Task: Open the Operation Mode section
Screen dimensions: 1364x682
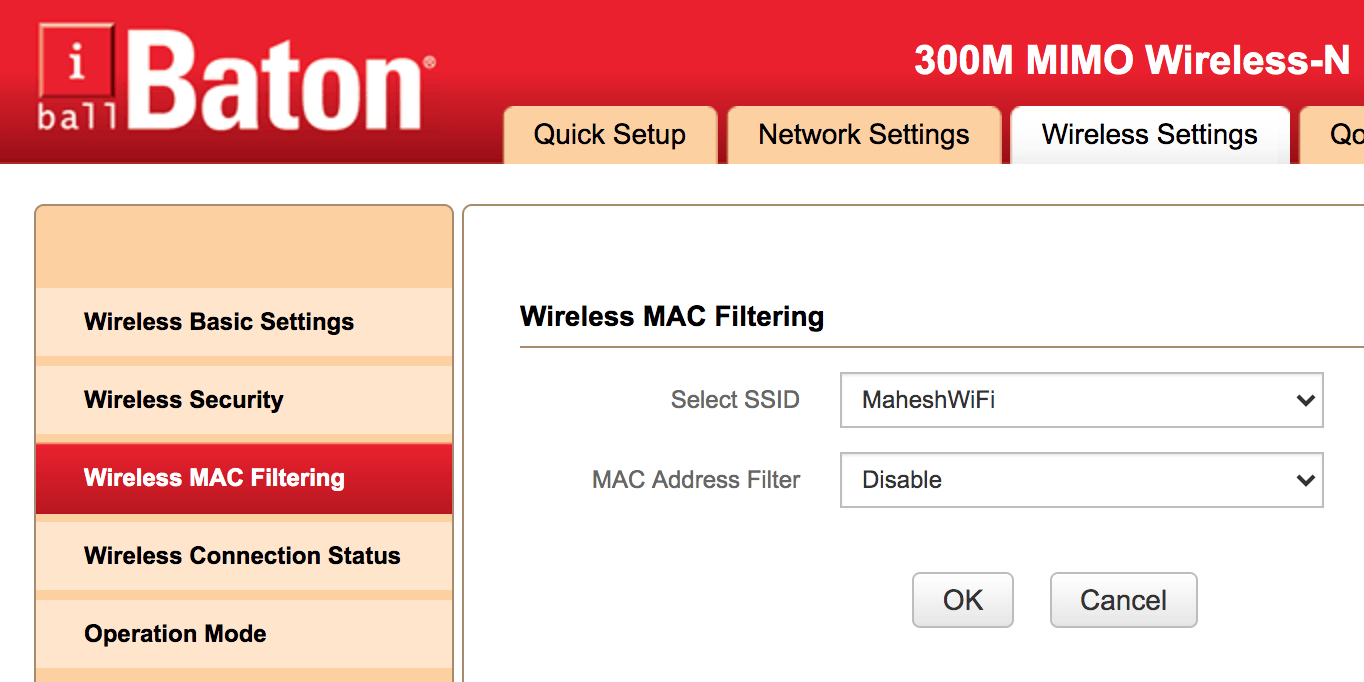Action: pyautogui.click(x=175, y=634)
